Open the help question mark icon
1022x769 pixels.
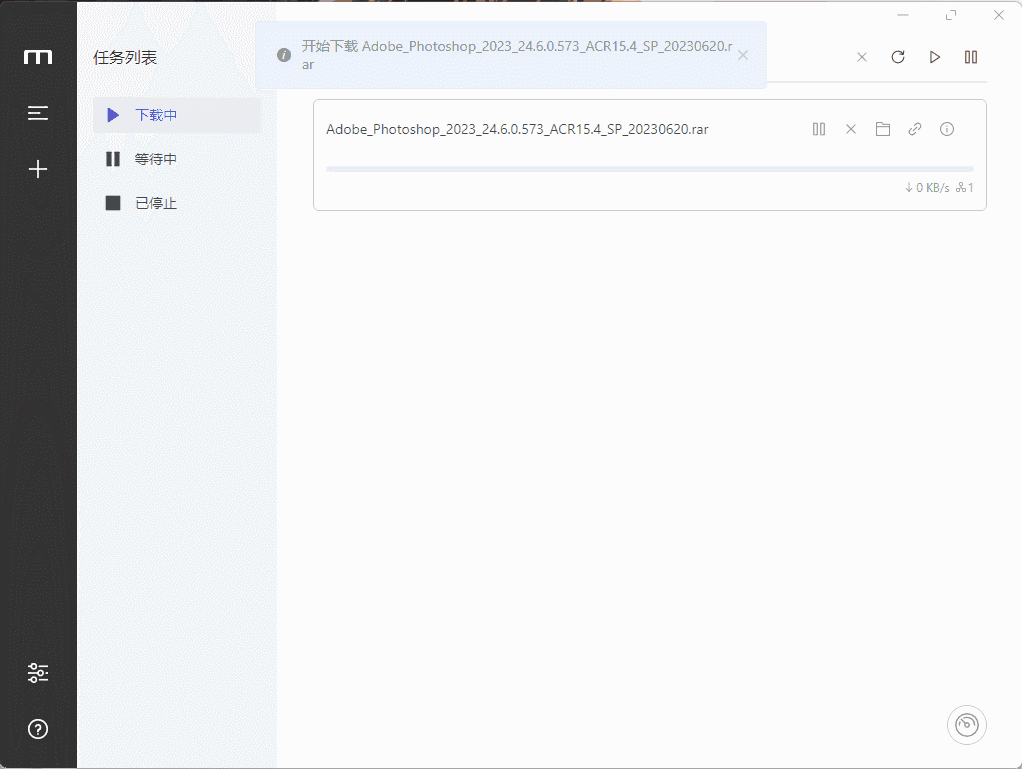tap(38, 729)
